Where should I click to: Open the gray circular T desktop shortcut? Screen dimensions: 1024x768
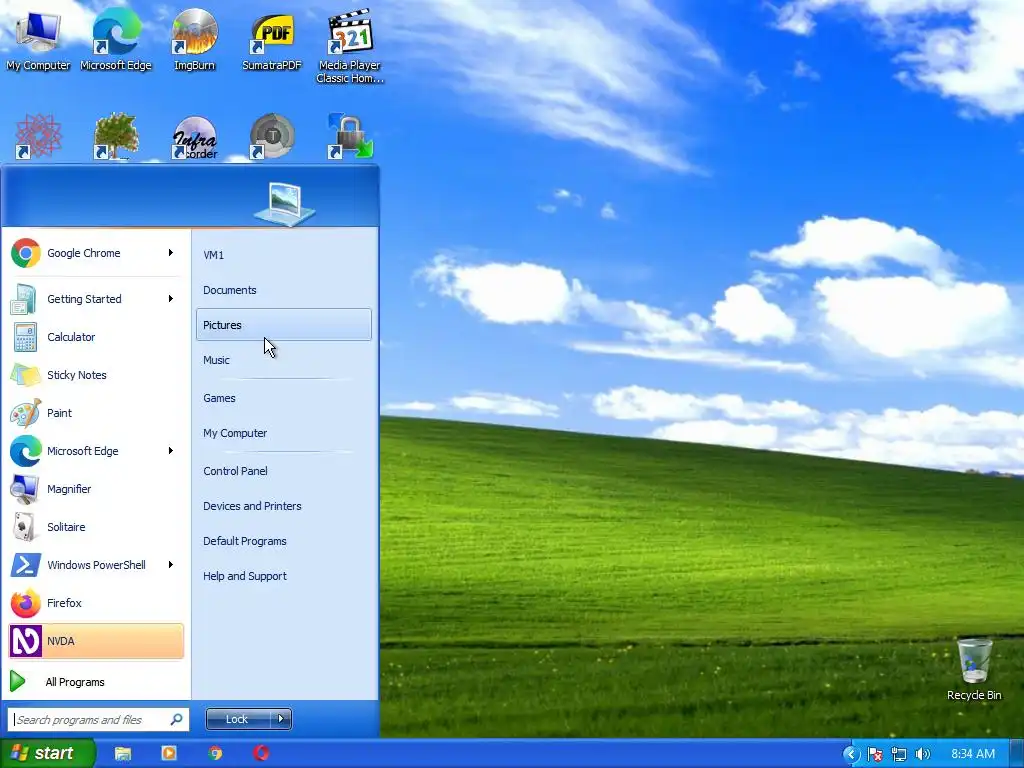click(x=272, y=136)
